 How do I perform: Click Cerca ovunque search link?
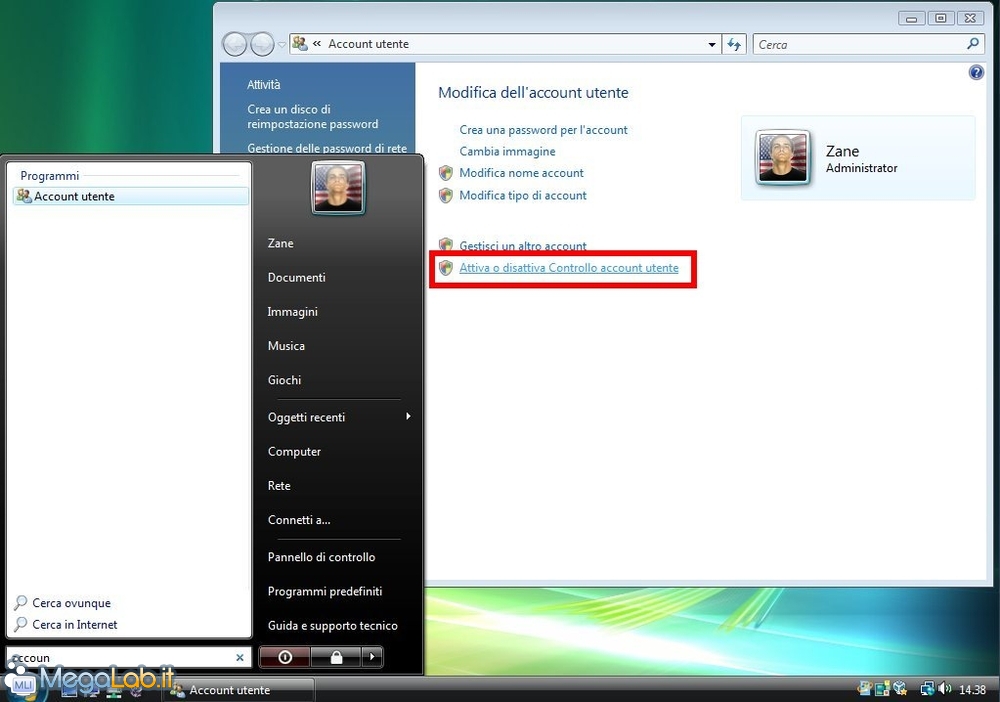tap(62, 603)
